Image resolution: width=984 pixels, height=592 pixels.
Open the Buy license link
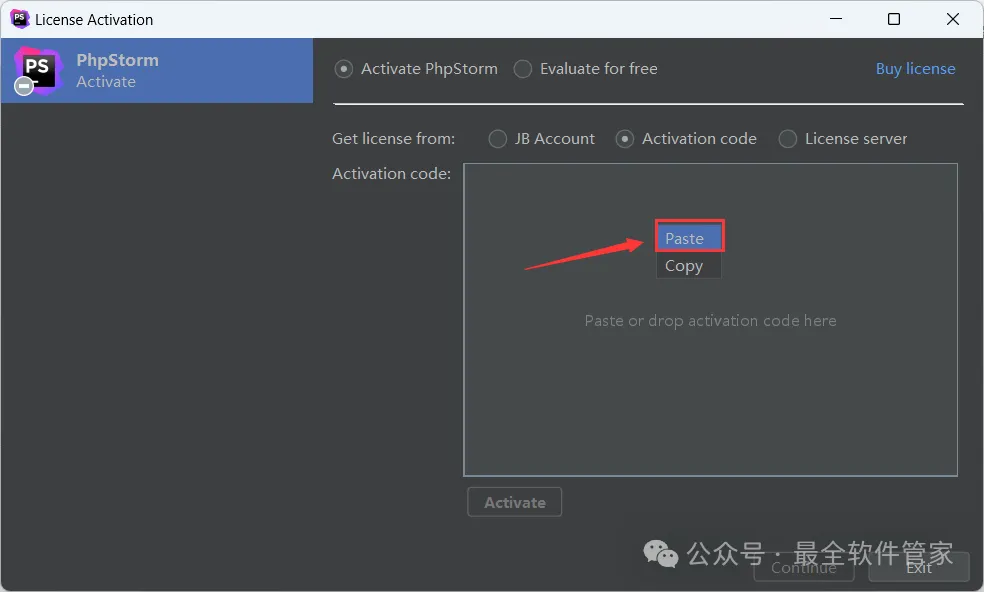pyautogui.click(x=916, y=68)
